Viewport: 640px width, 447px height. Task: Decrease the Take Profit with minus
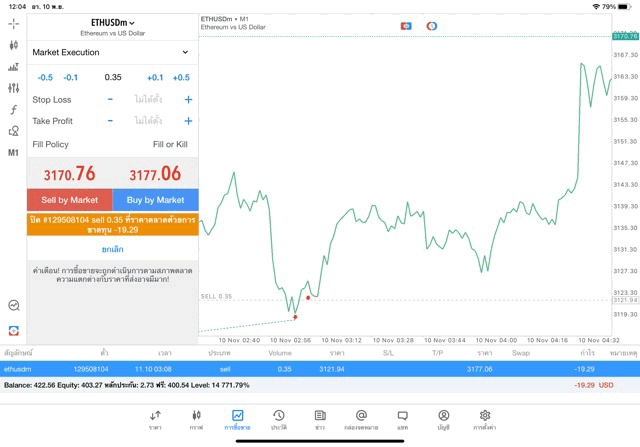click(110, 121)
